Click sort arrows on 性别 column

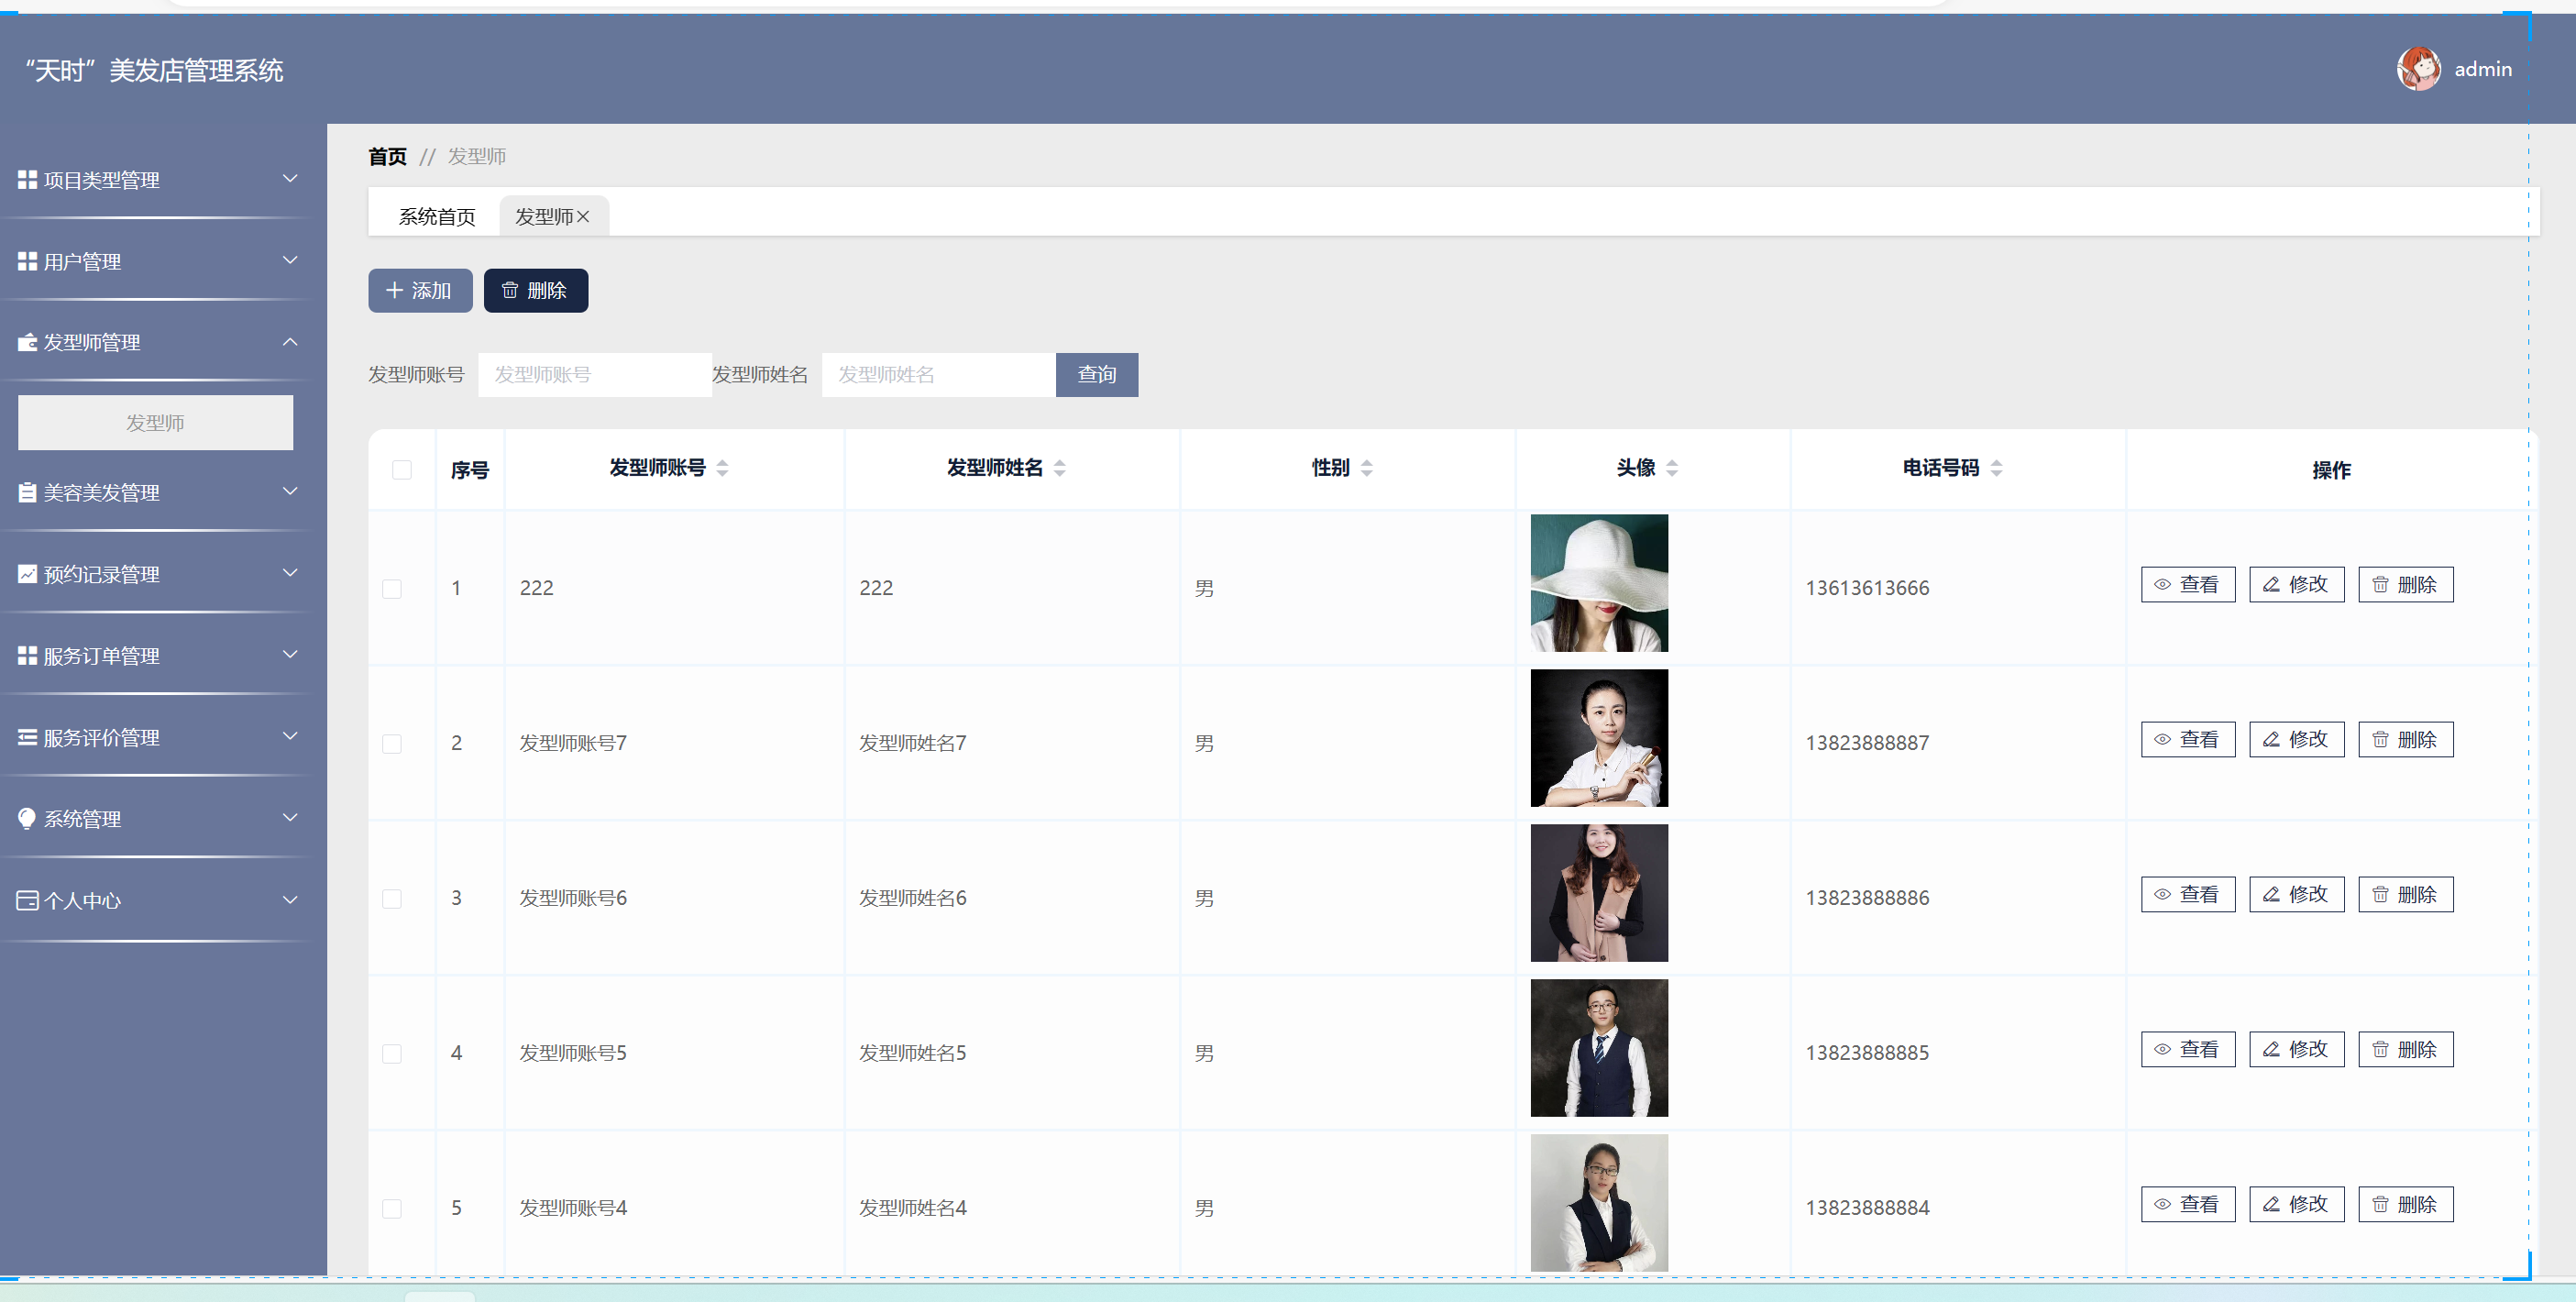1366,468
